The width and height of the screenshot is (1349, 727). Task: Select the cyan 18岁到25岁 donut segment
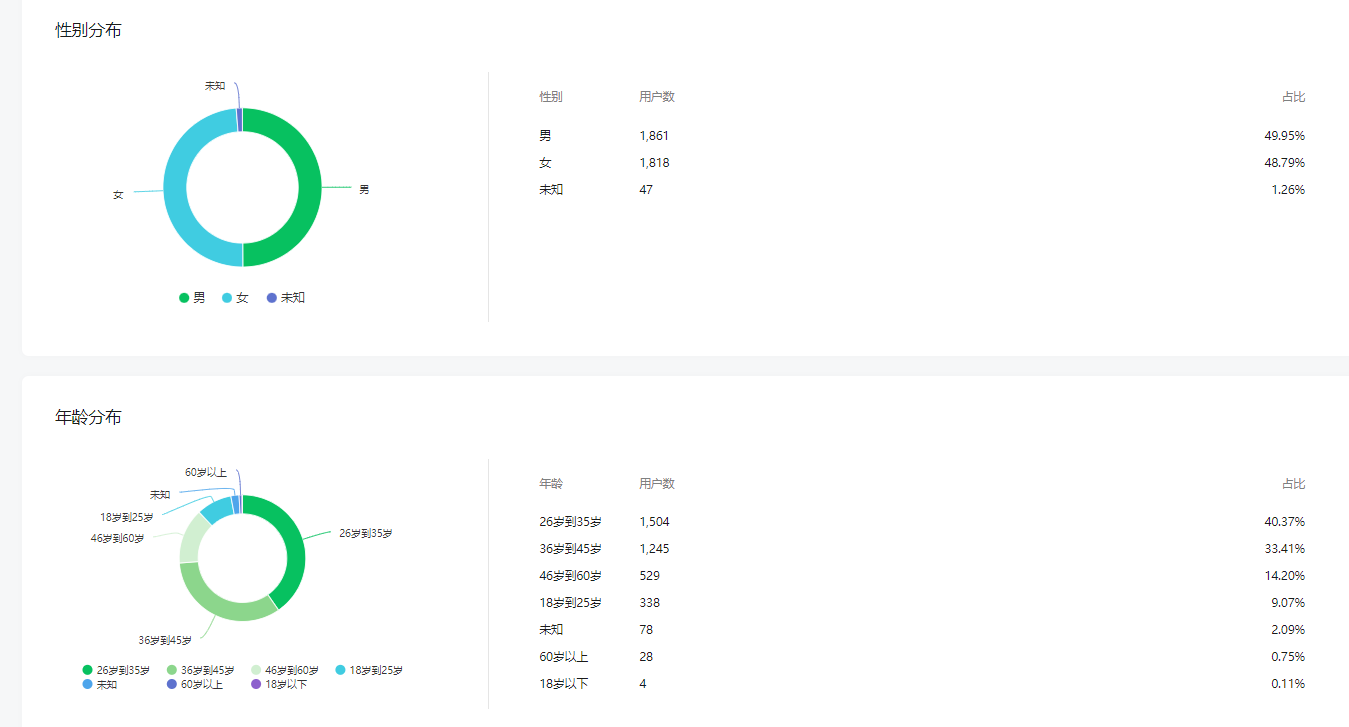click(216, 509)
